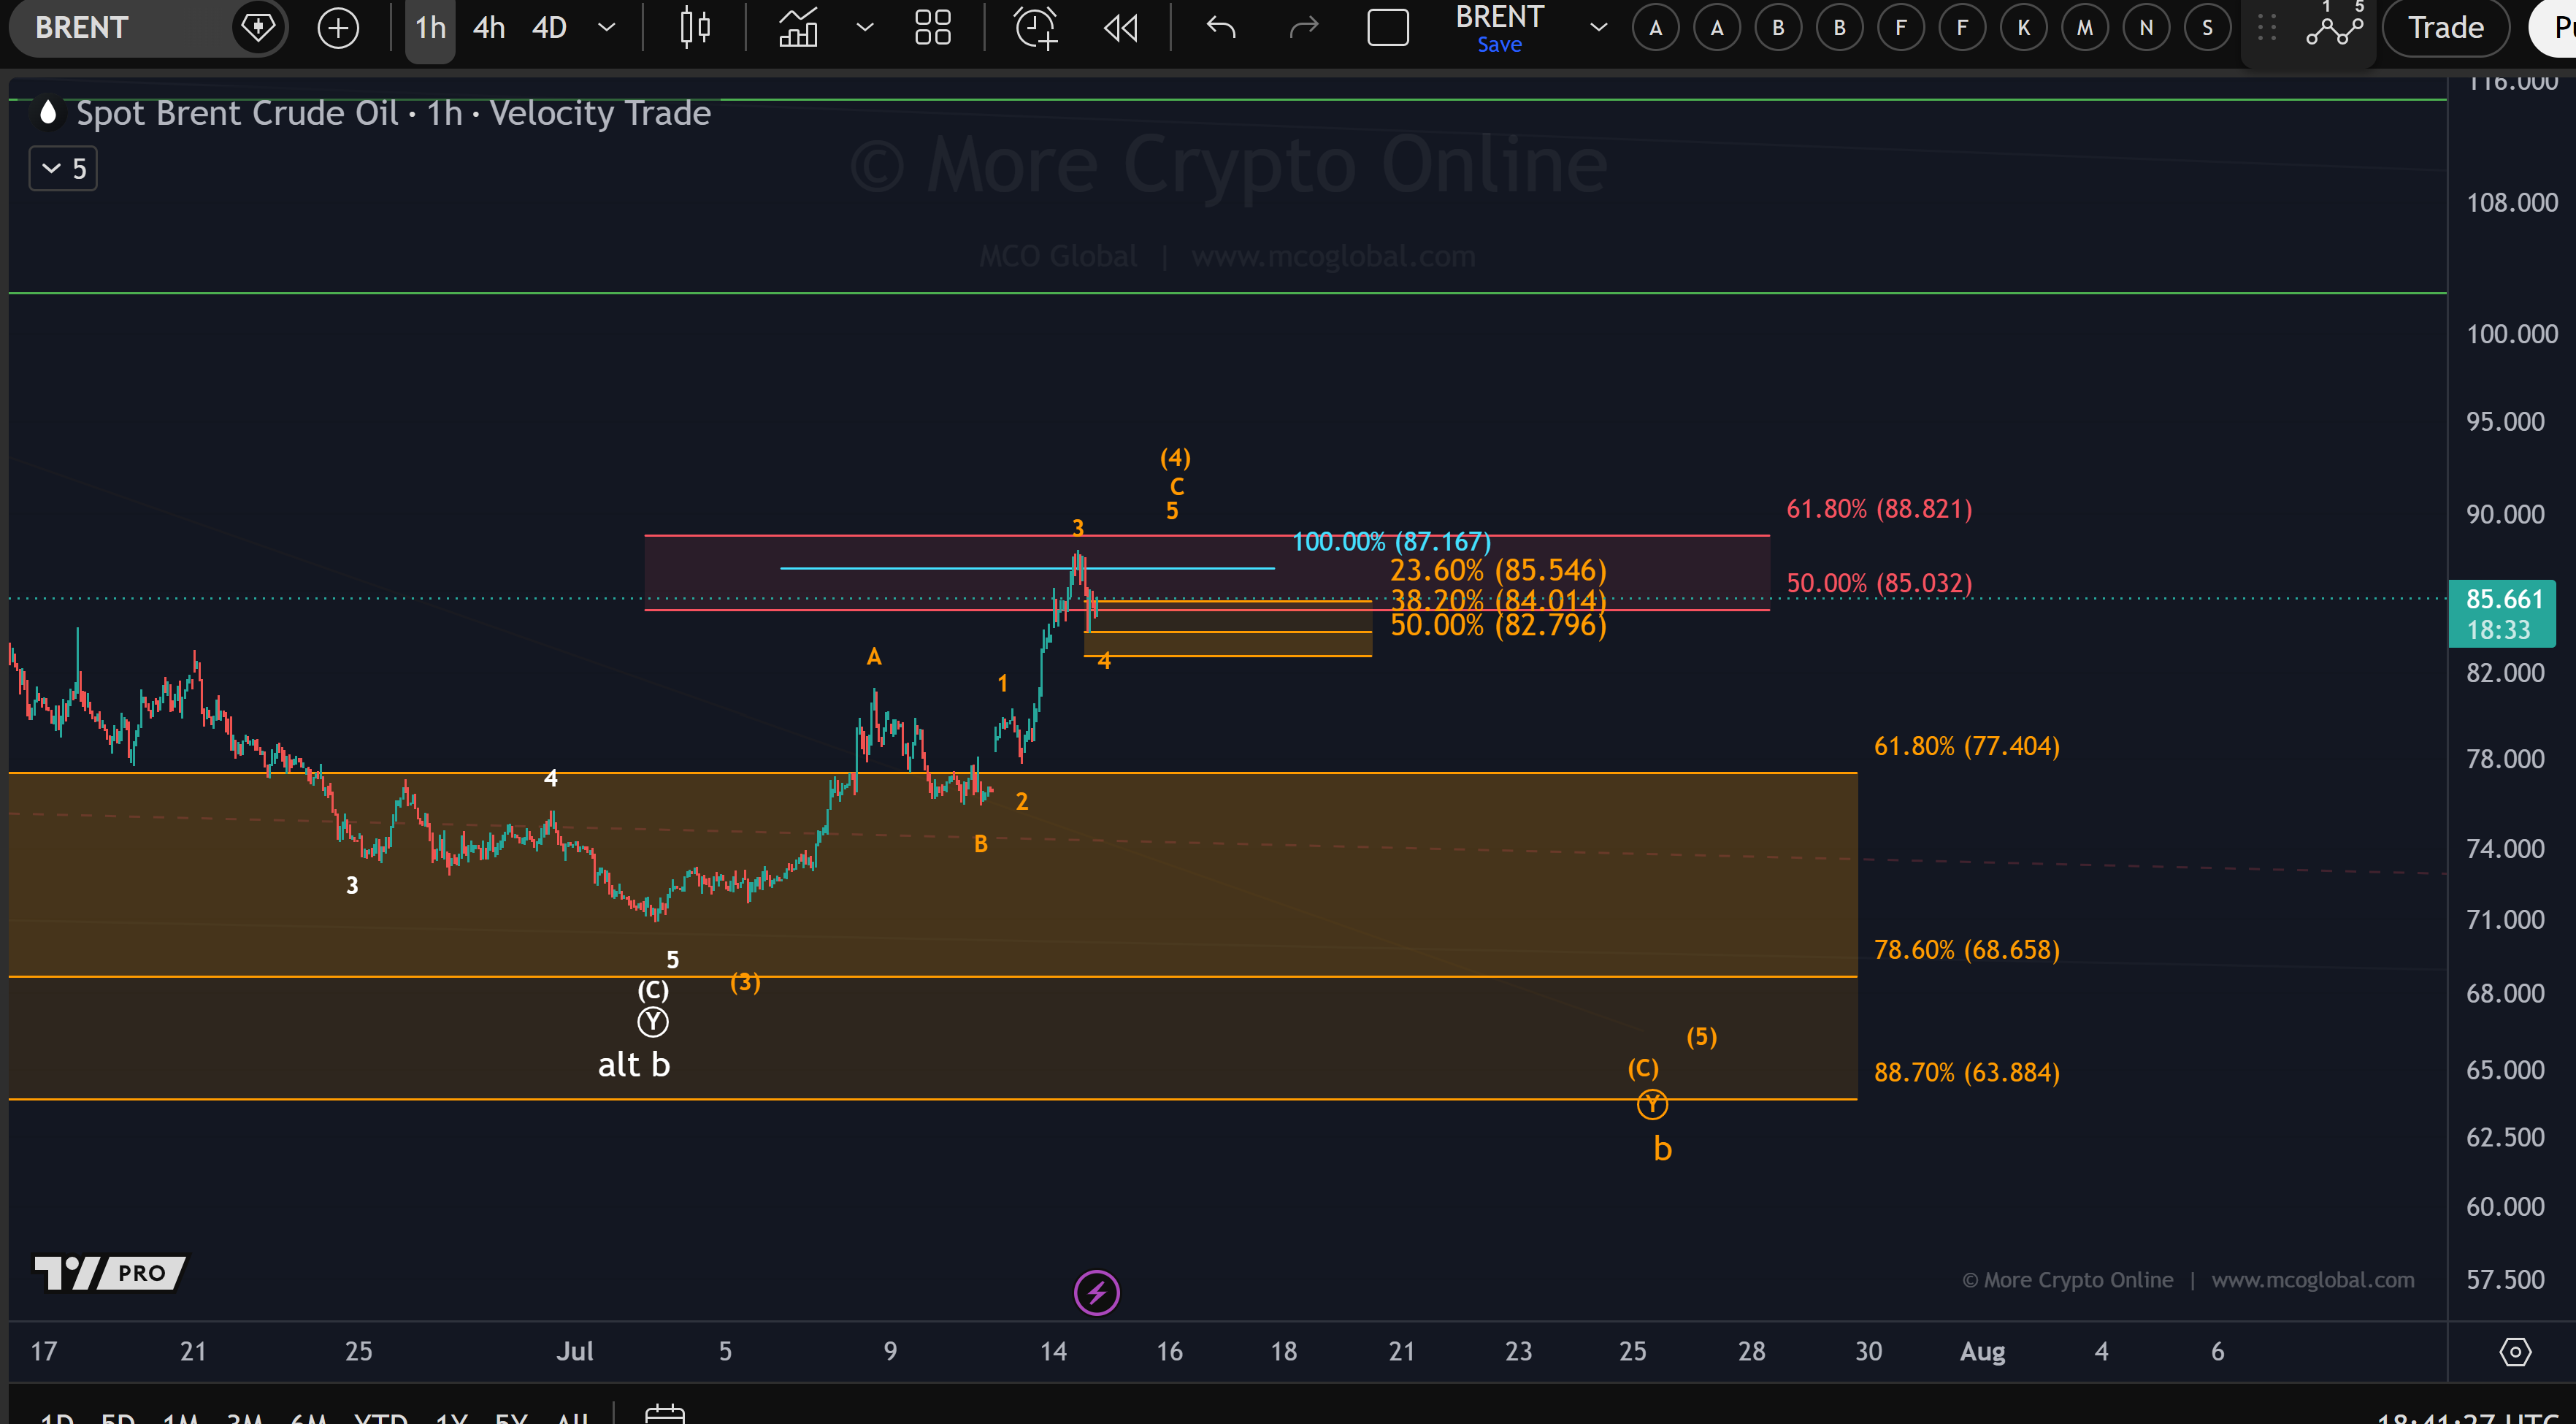Open the layout setup square icon
The width and height of the screenshot is (2576, 1424).
1388,28
